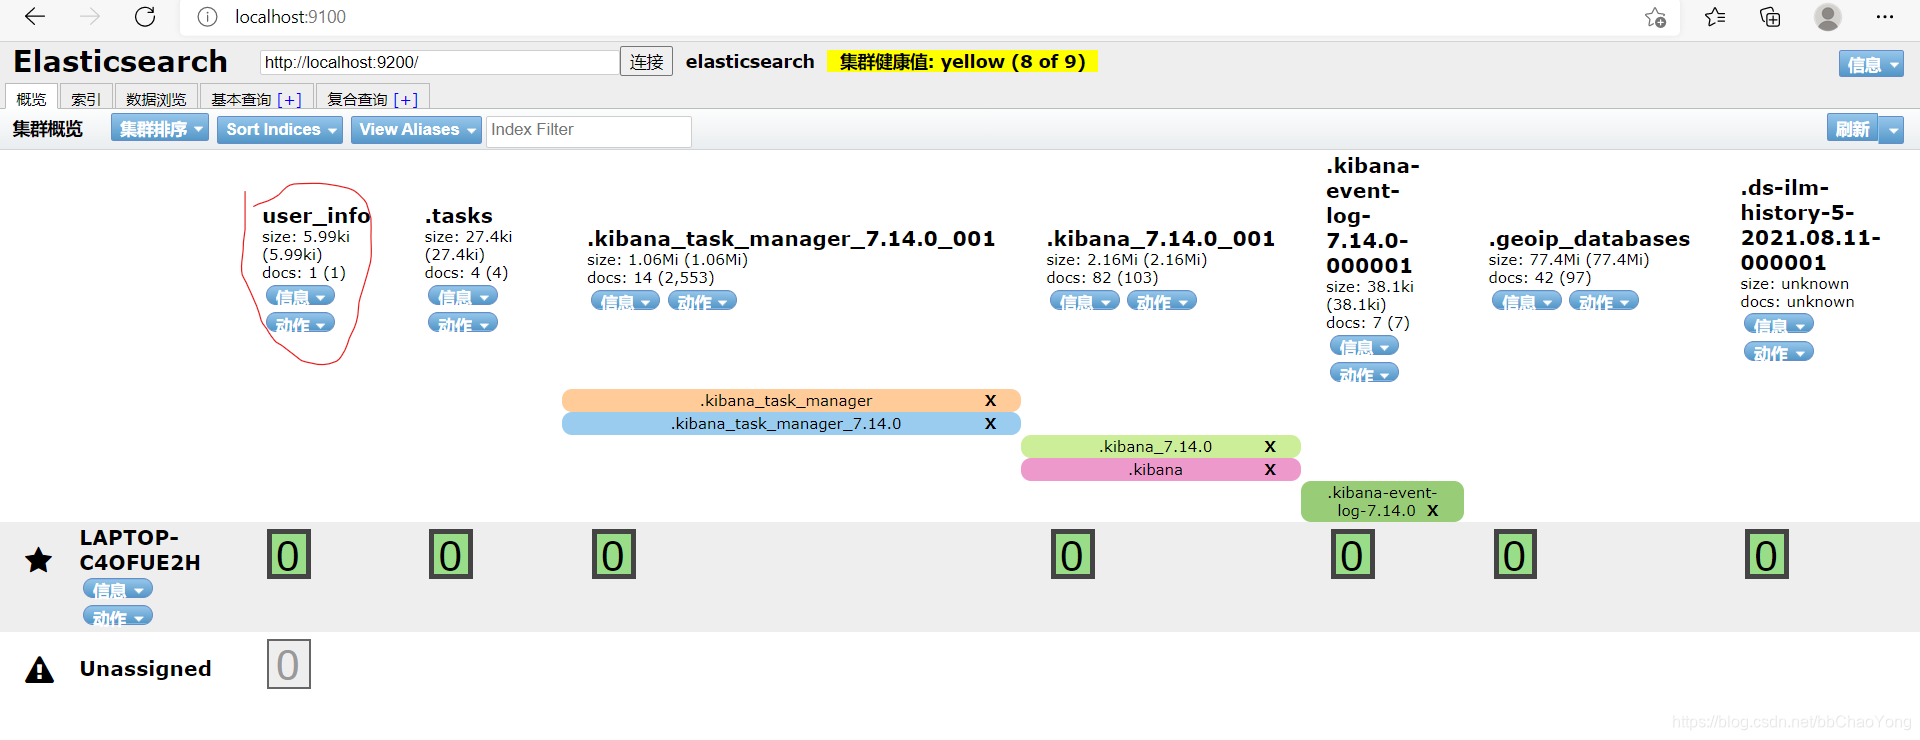The height and width of the screenshot is (740, 1920).
Task: Open 动作 dropdown for node LAPTOP-C4OFUE2H
Action: point(118,617)
